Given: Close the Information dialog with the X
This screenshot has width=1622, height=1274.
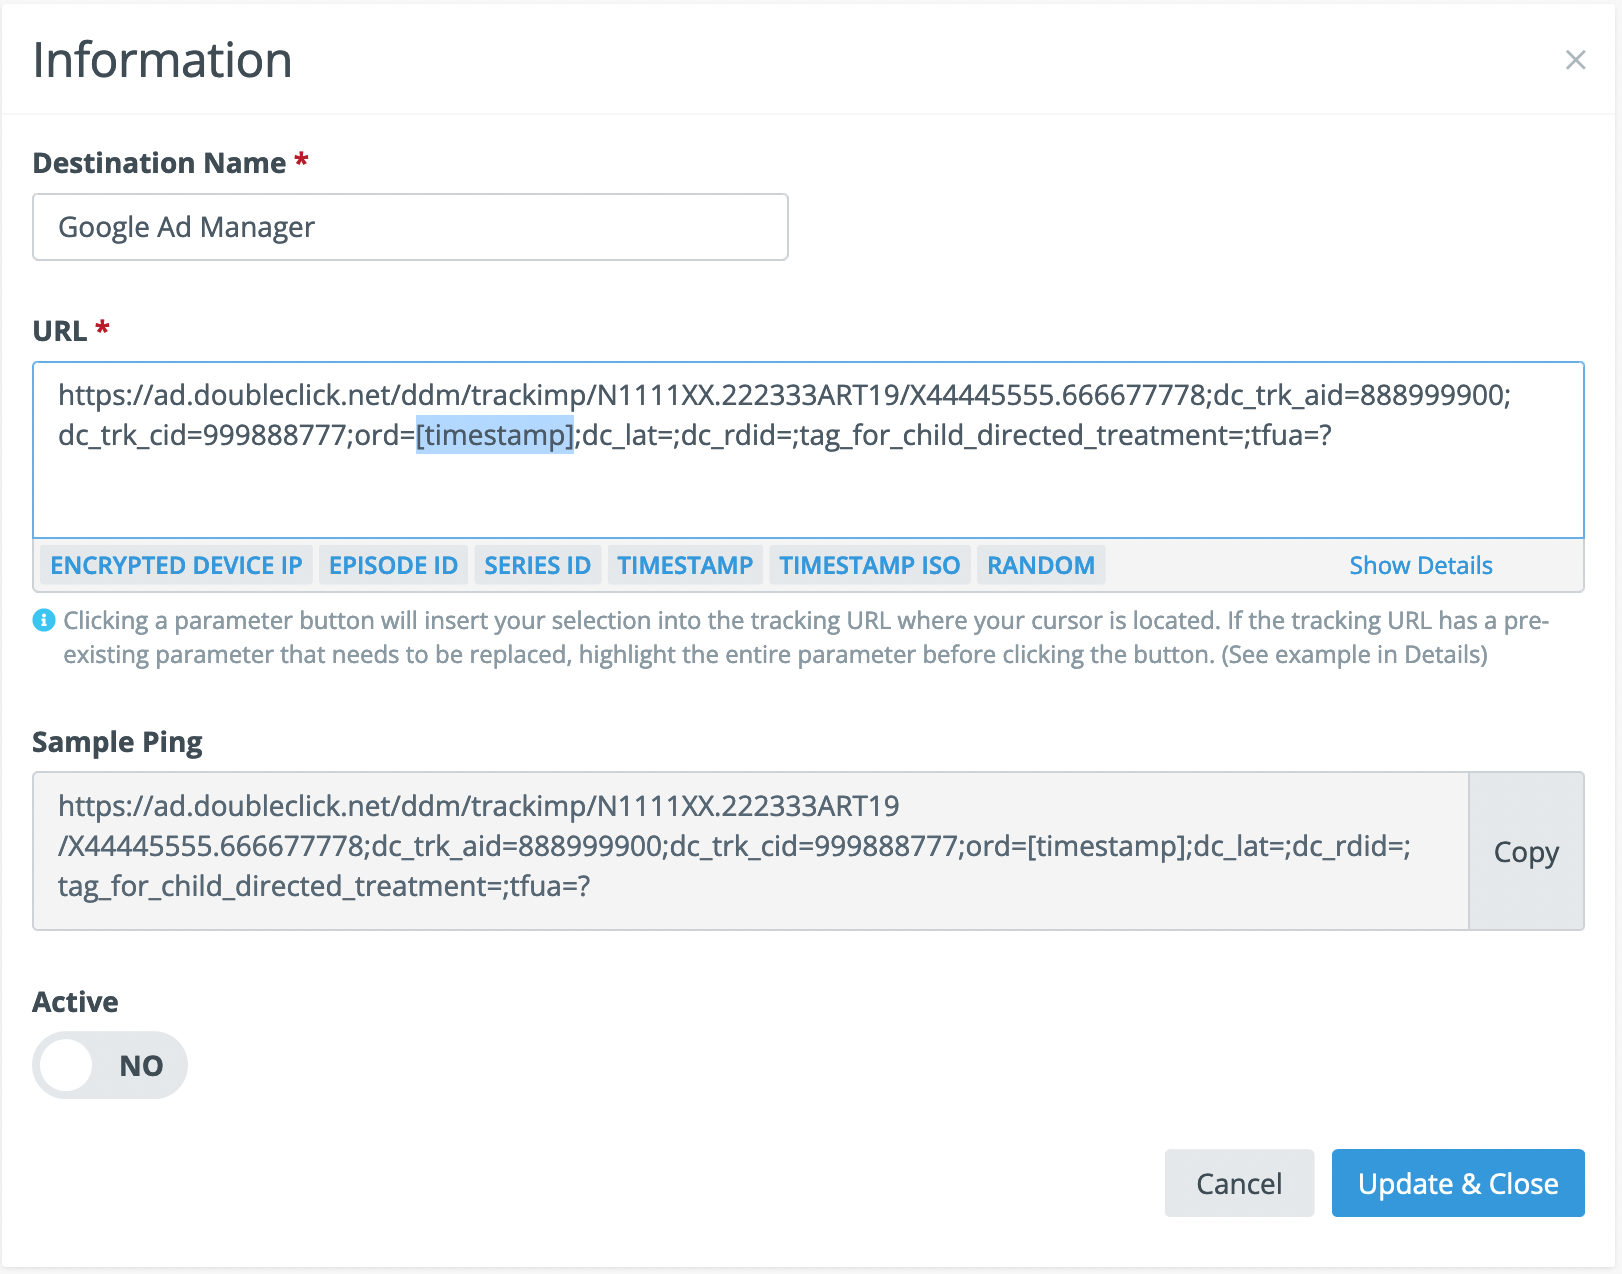Looking at the screenshot, I should [x=1575, y=60].
